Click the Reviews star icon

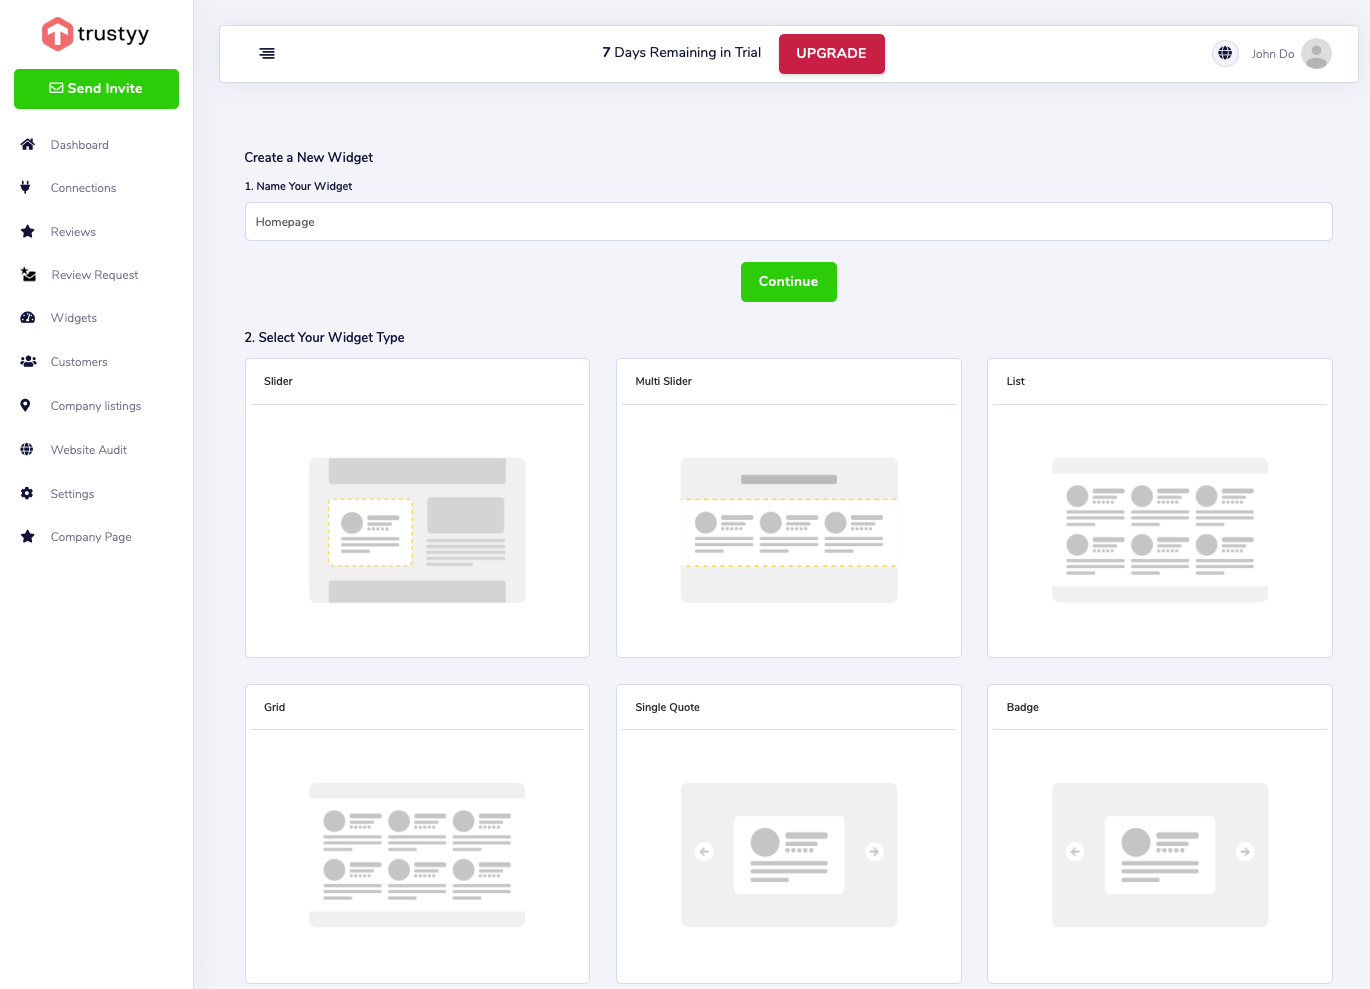click(28, 232)
